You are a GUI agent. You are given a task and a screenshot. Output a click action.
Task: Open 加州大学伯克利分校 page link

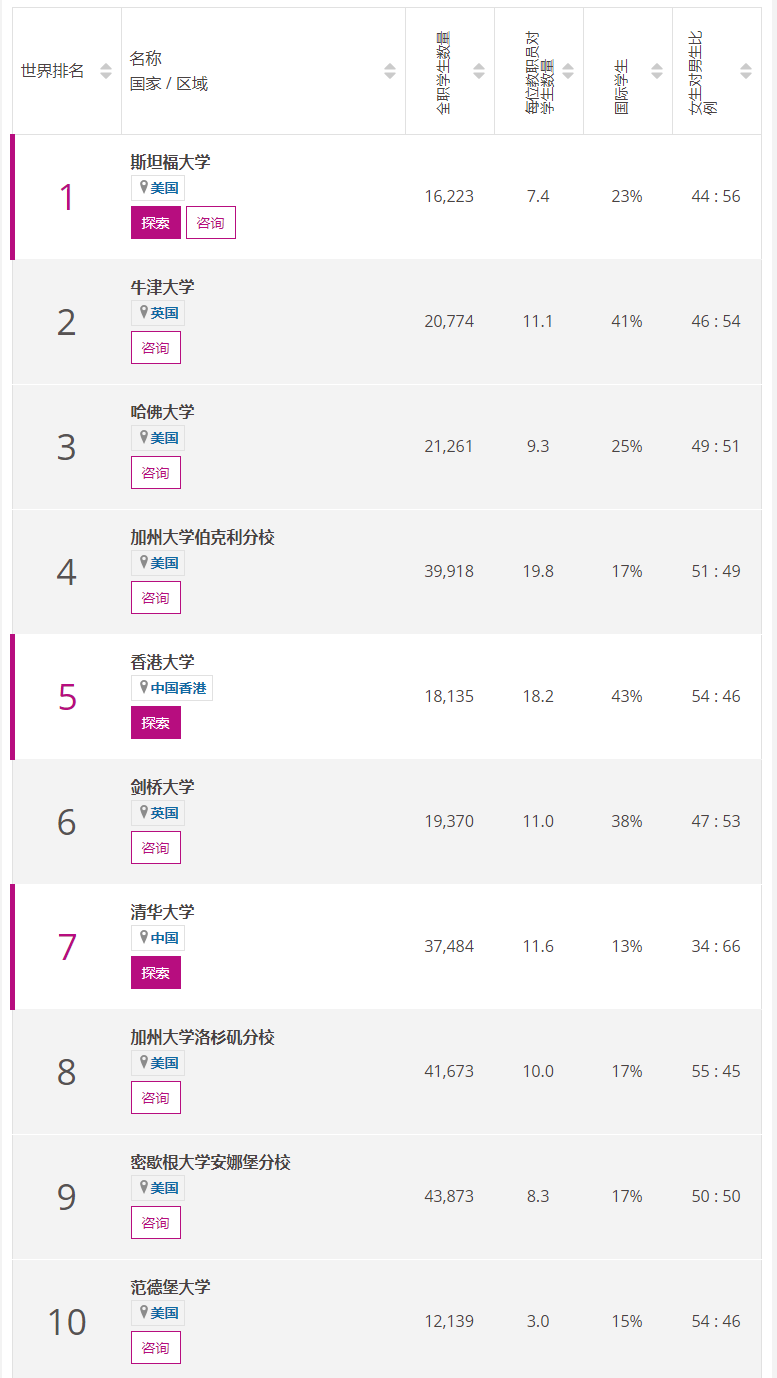202,537
